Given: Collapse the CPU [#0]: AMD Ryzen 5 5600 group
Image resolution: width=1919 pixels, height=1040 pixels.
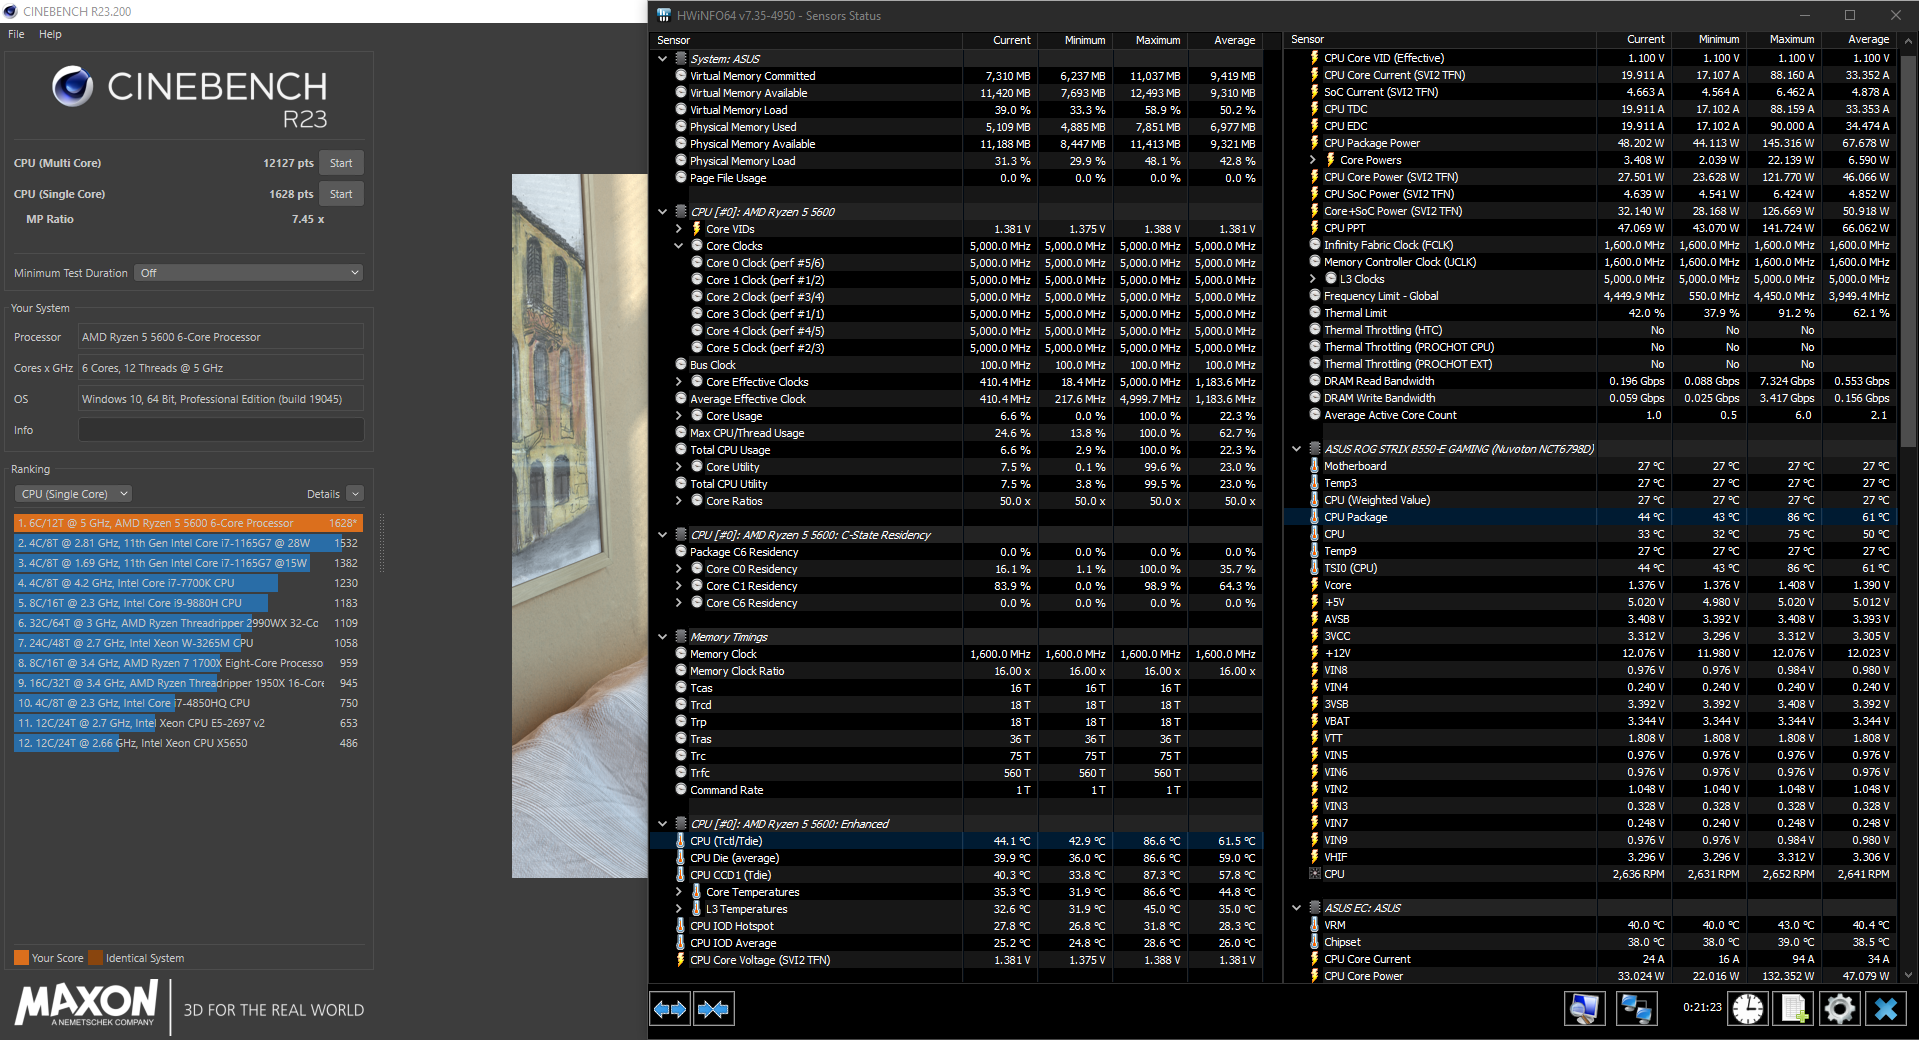Looking at the screenshot, I should (662, 212).
